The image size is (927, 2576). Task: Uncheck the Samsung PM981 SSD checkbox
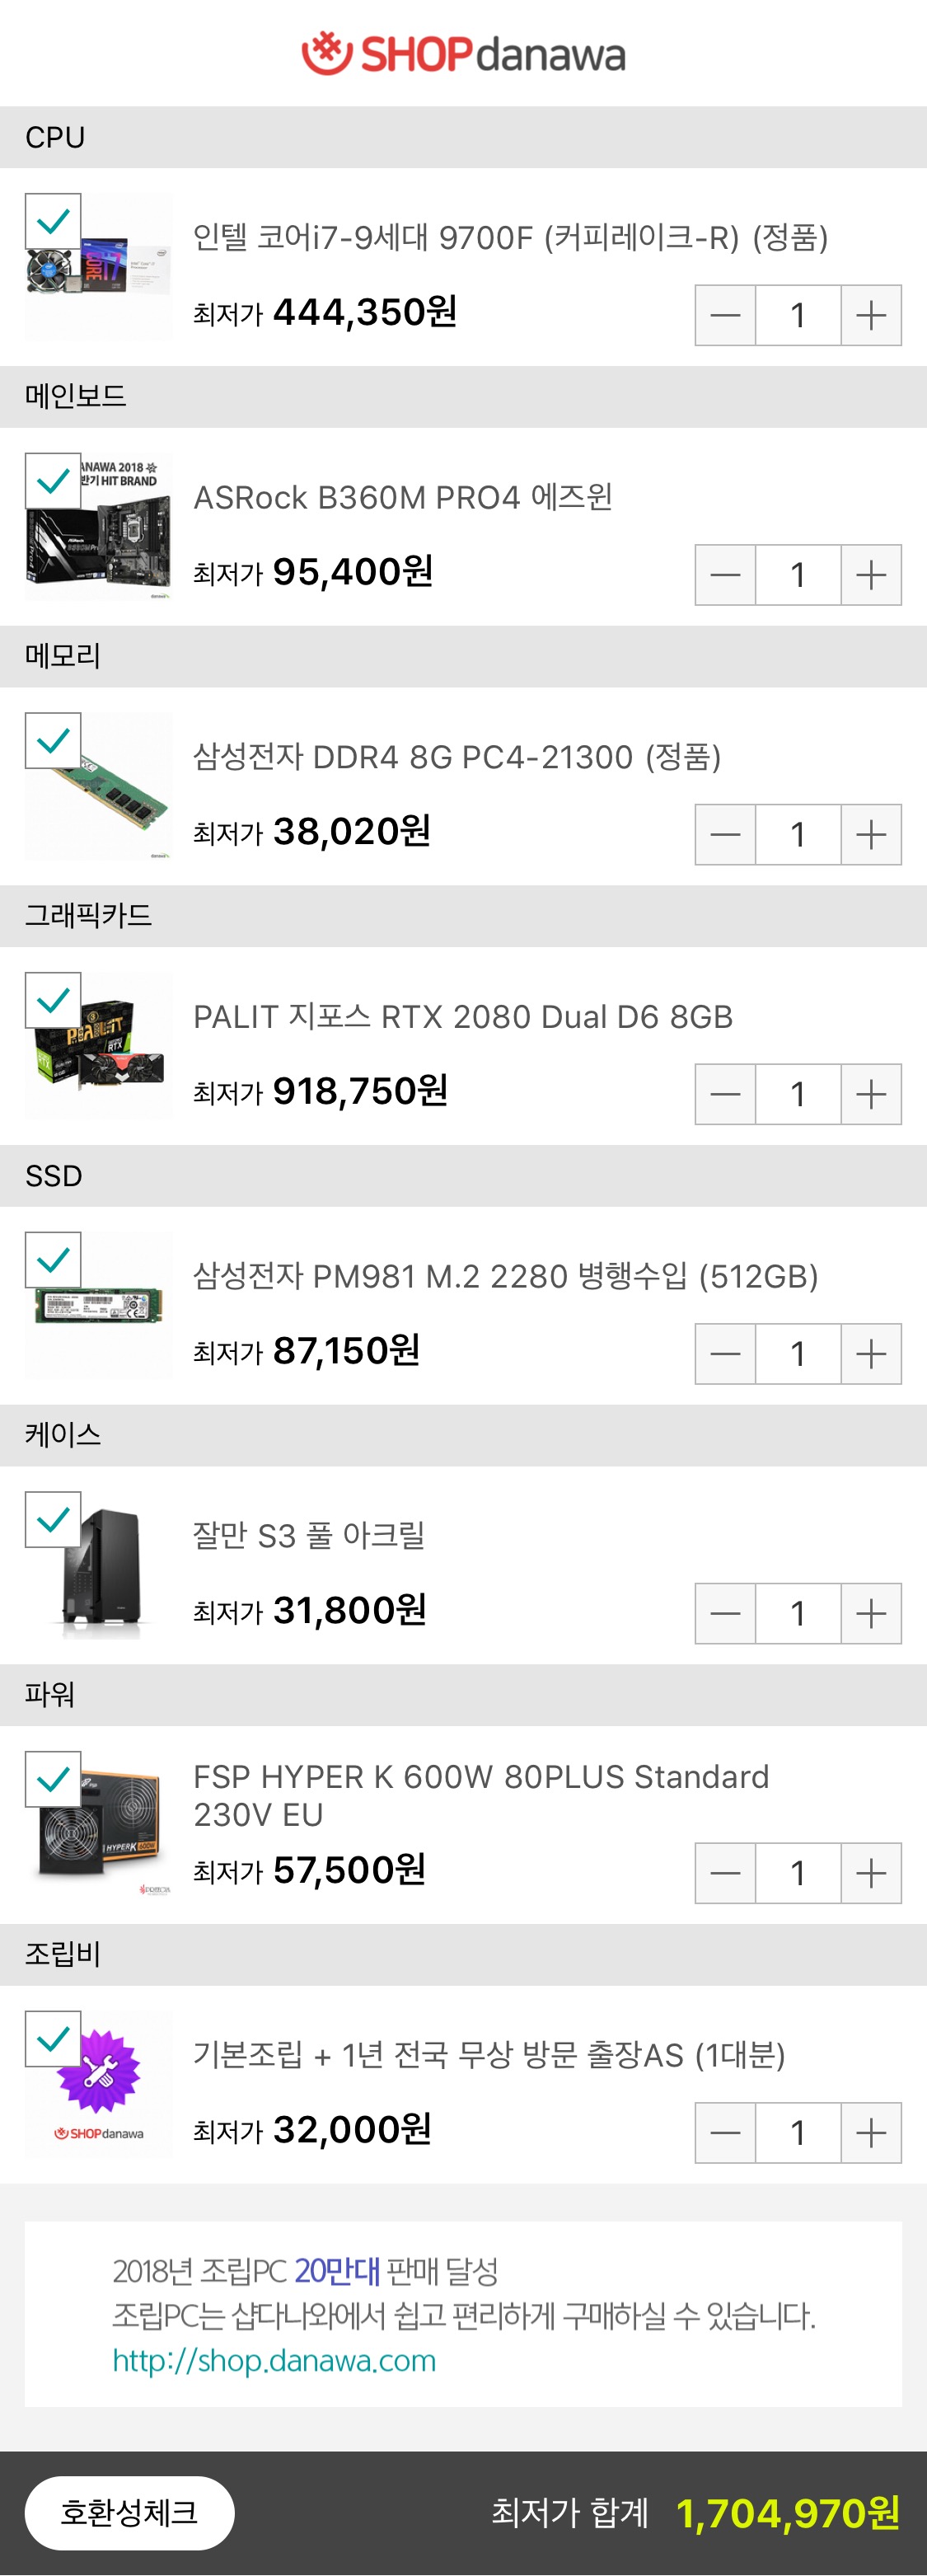pos(53,1260)
